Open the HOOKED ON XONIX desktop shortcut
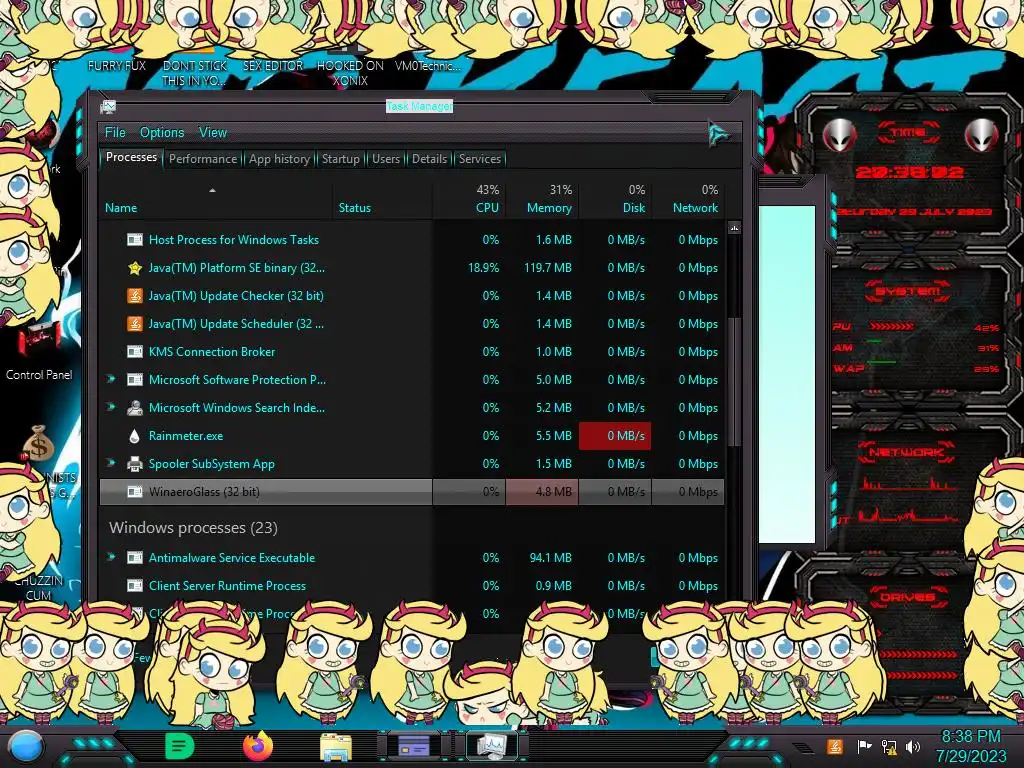The width and height of the screenshot is (1024, 768). click(x=350, y=73)
